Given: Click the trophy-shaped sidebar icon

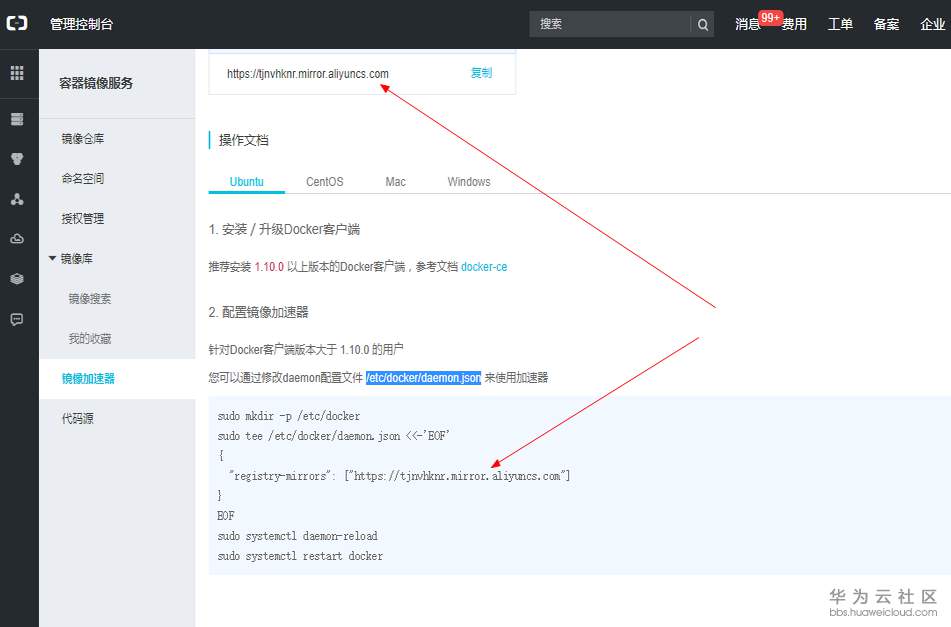Looking at the screenshot, I should (x=17, y=159).
